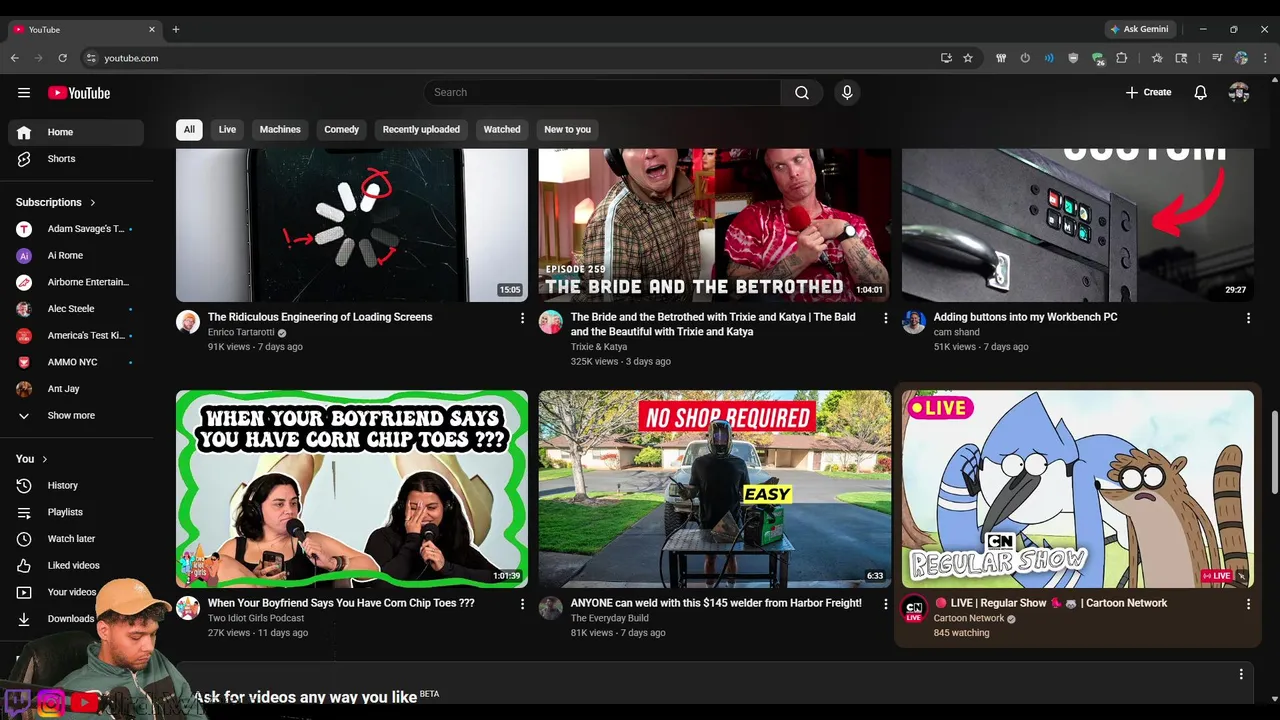The height and width of the screenshot is (720, 1280).
Task: Click the search magnifier button
Action: pos(802,92)
